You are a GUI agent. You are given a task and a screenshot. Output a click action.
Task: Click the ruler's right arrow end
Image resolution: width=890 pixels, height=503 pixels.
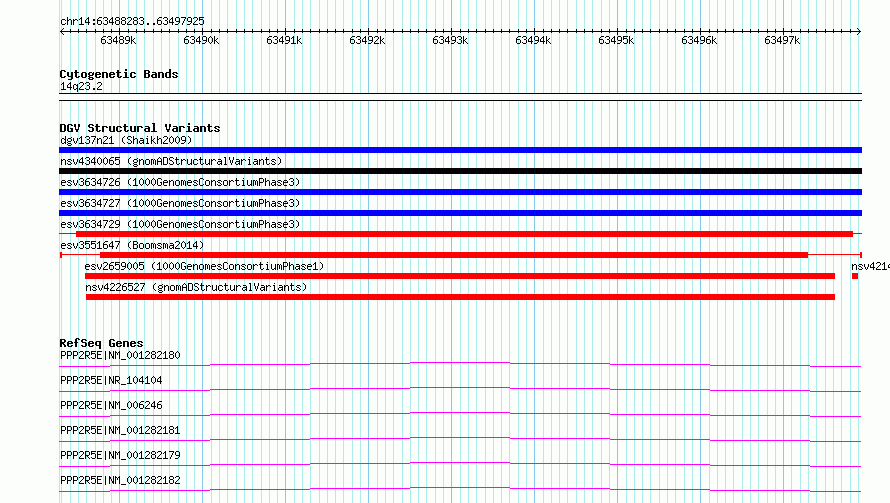[x=859, y=31]
